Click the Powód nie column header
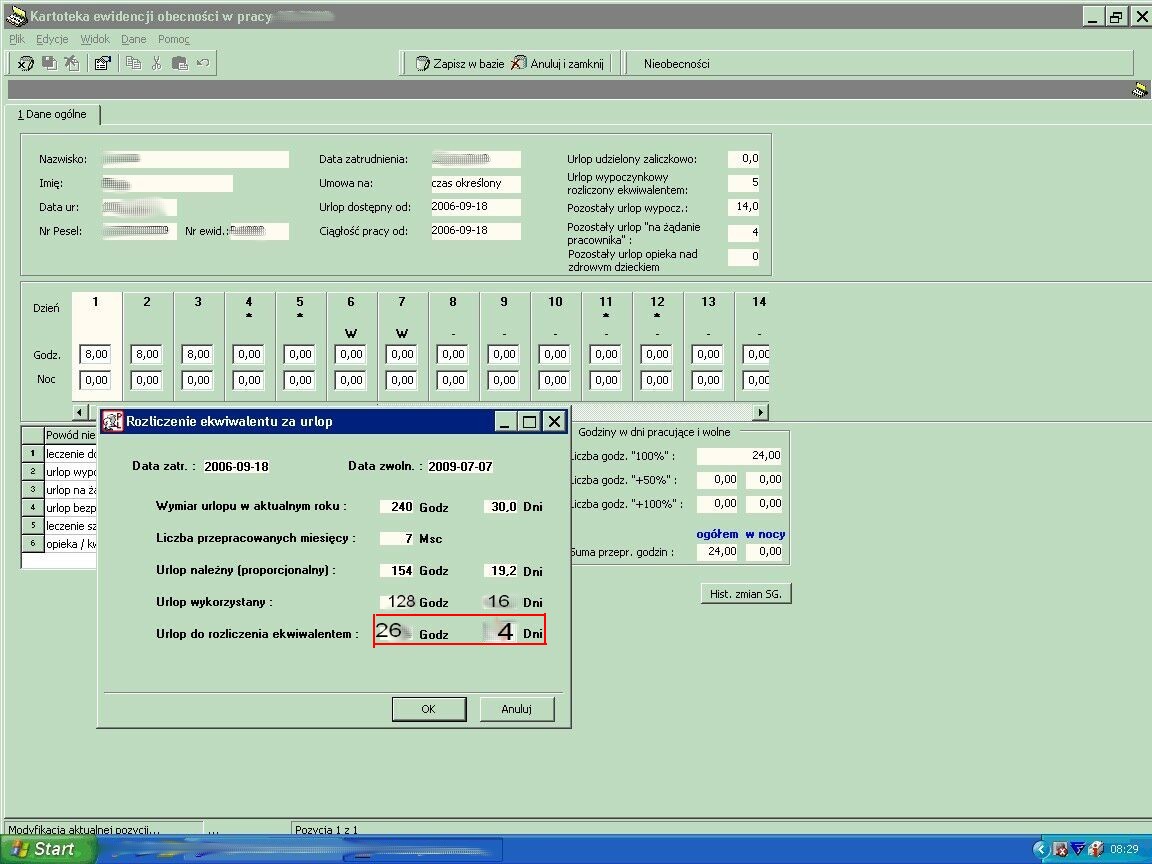1152x864 pixels. (71, 435)
